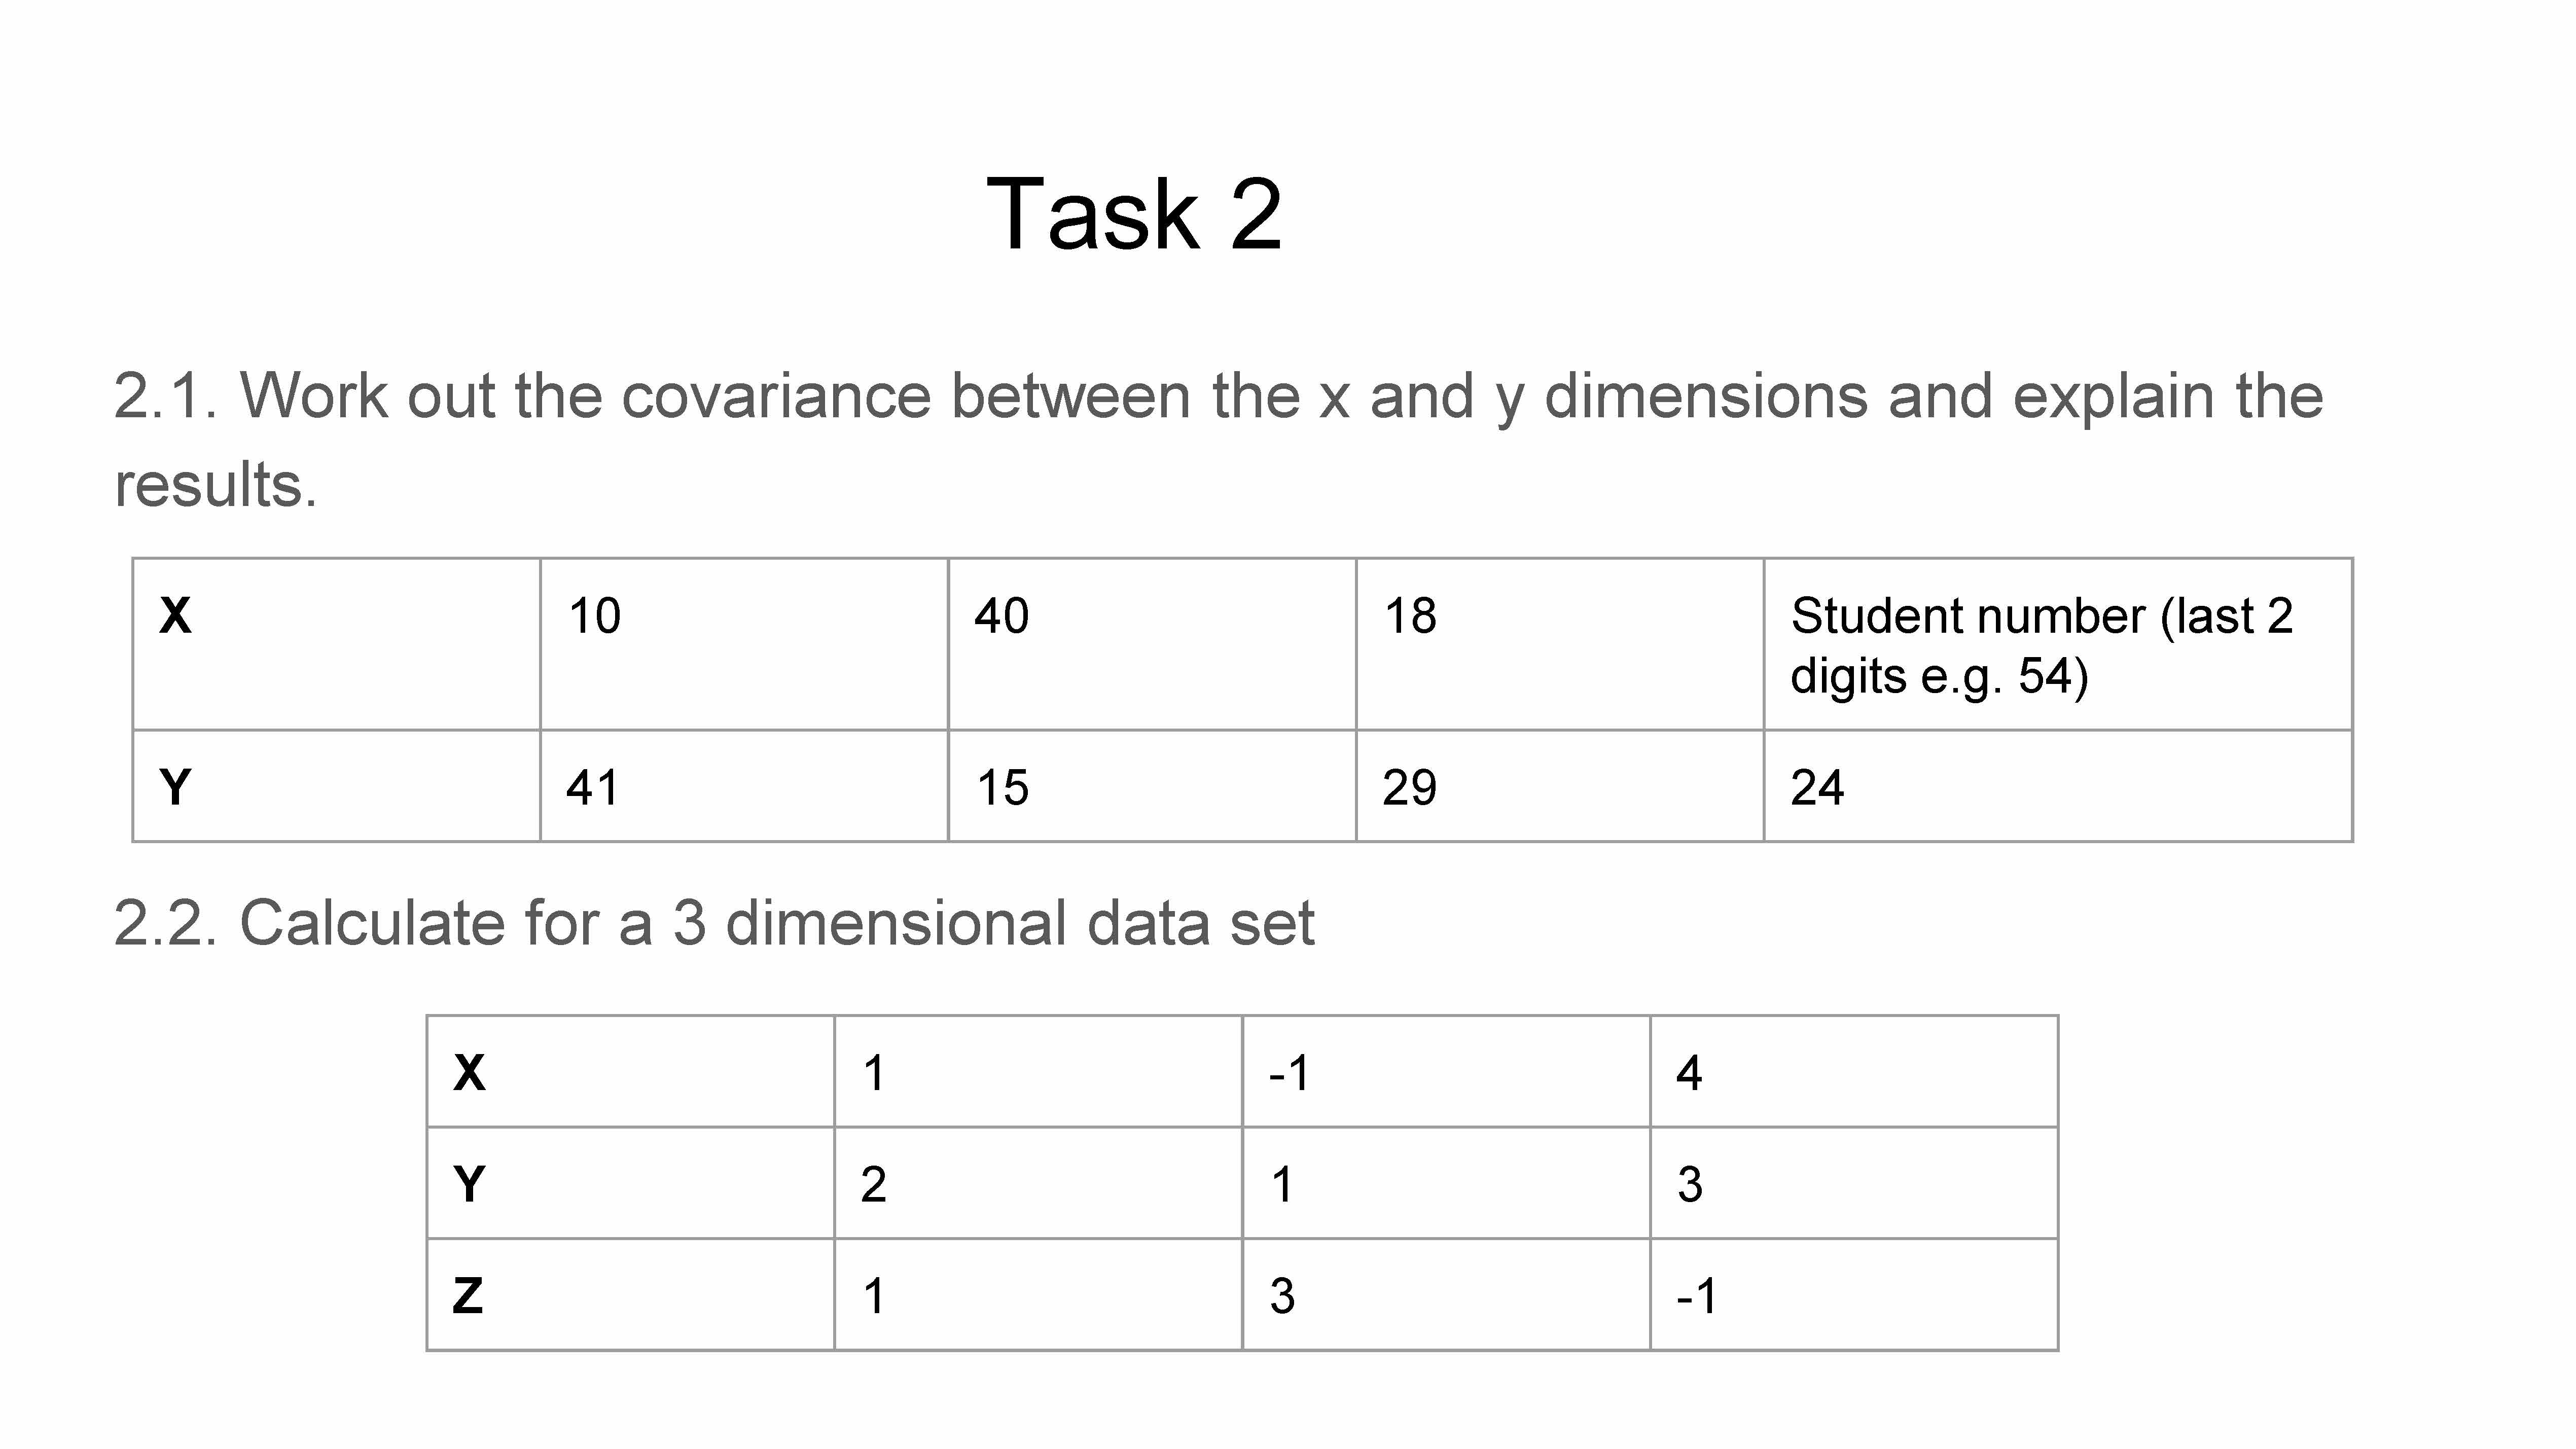Image resolution: width=2576 pixels, height=1449 pixels.
Task: Select the -1 cell in the Z row
Action: pos(1853,1295)
